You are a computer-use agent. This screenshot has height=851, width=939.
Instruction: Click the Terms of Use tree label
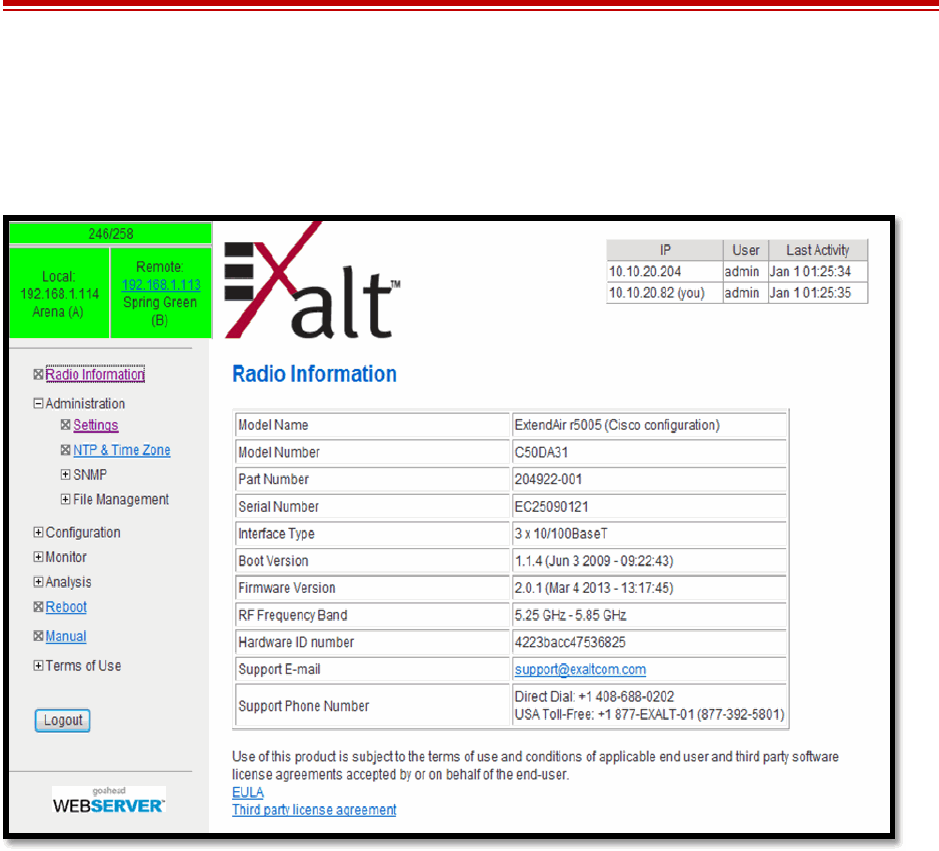pos(83,666)
